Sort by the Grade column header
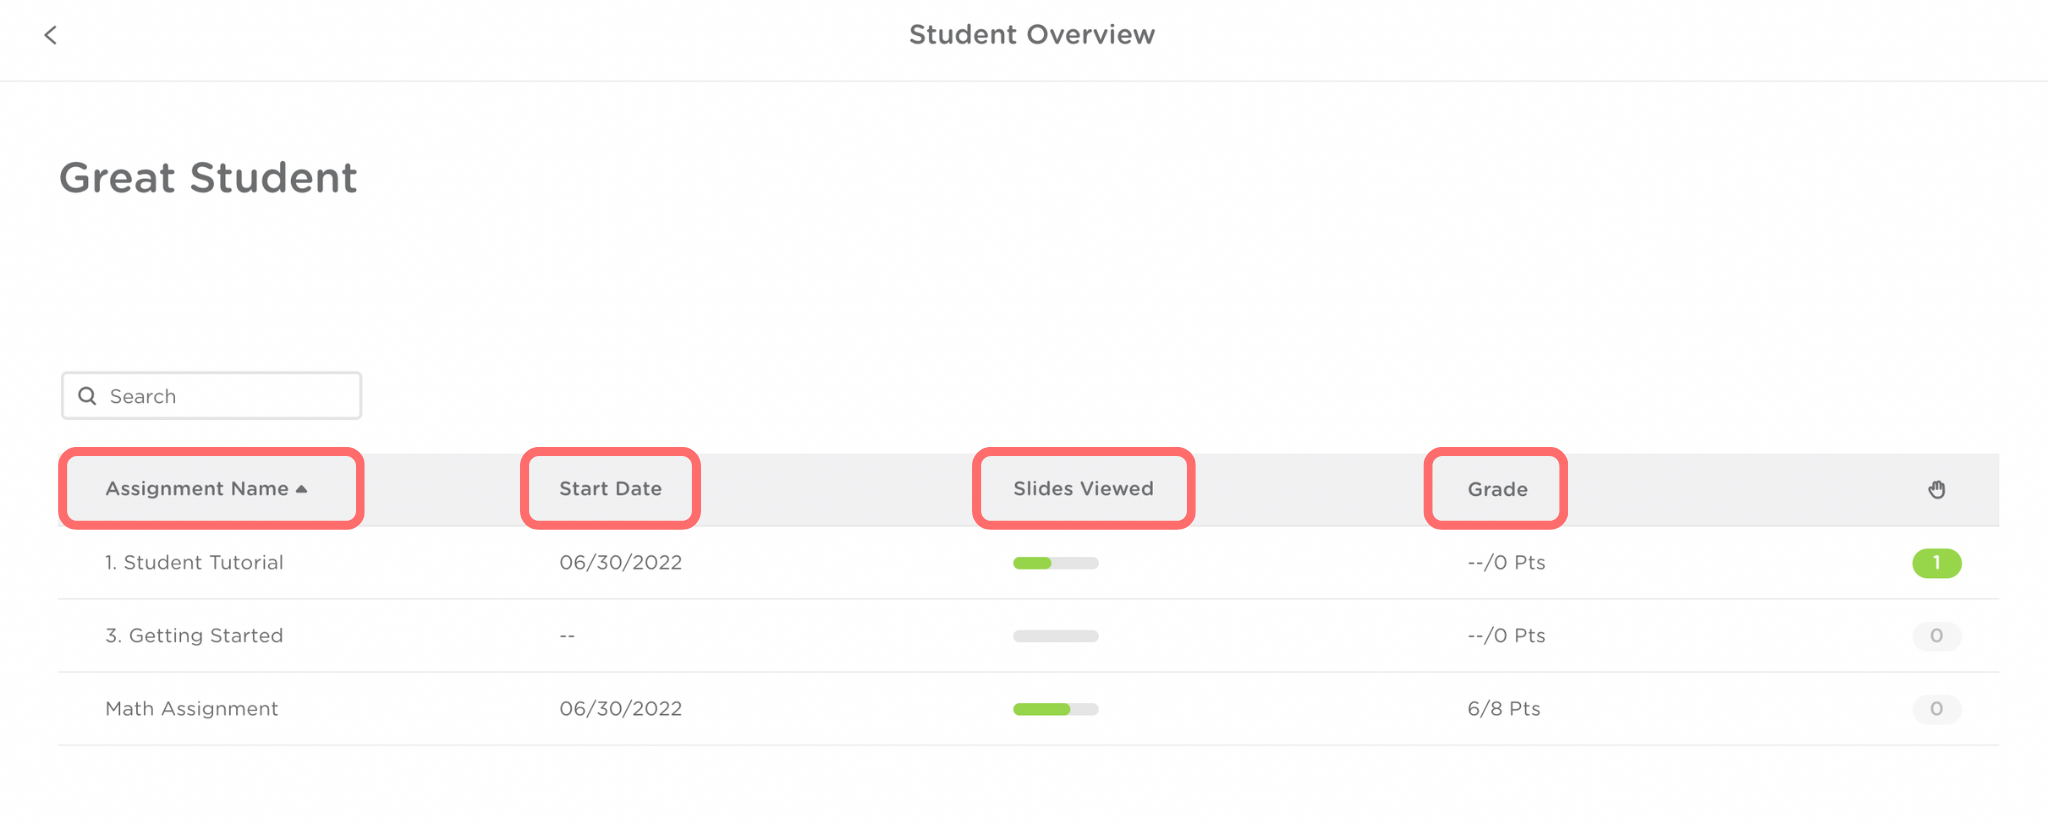Image resolution: width=2048 pixels, height=826 pixels. pyautogui.click(x=1497, y=489)
